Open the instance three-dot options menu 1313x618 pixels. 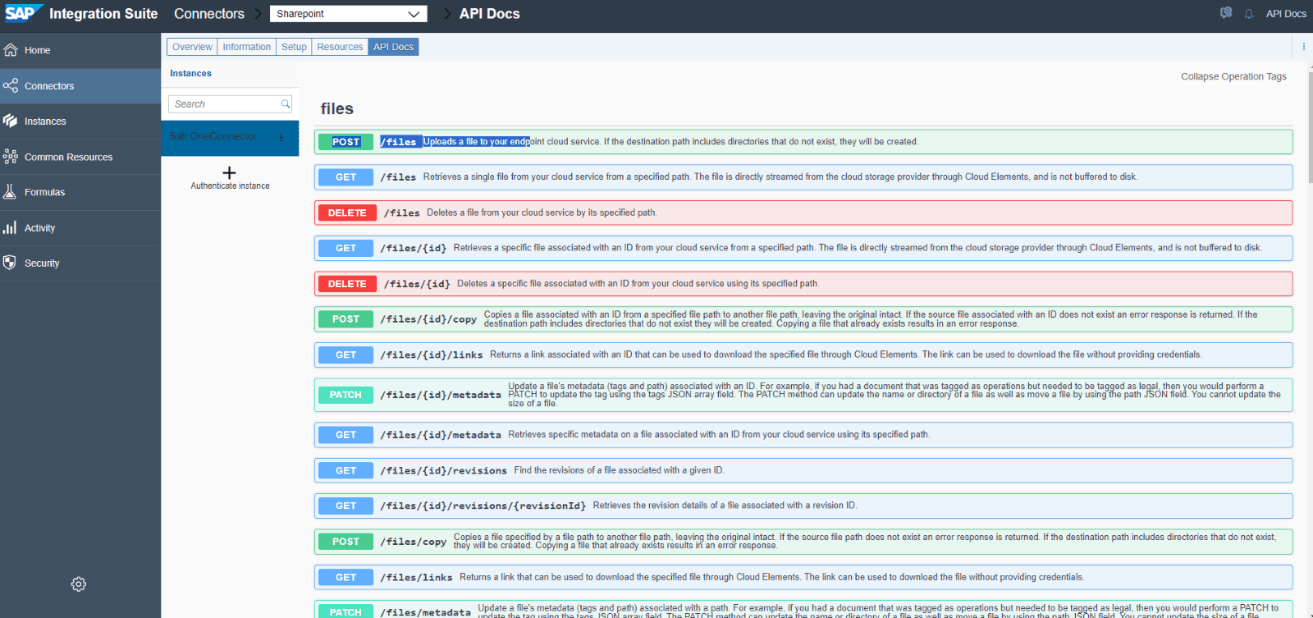point(281,137)
